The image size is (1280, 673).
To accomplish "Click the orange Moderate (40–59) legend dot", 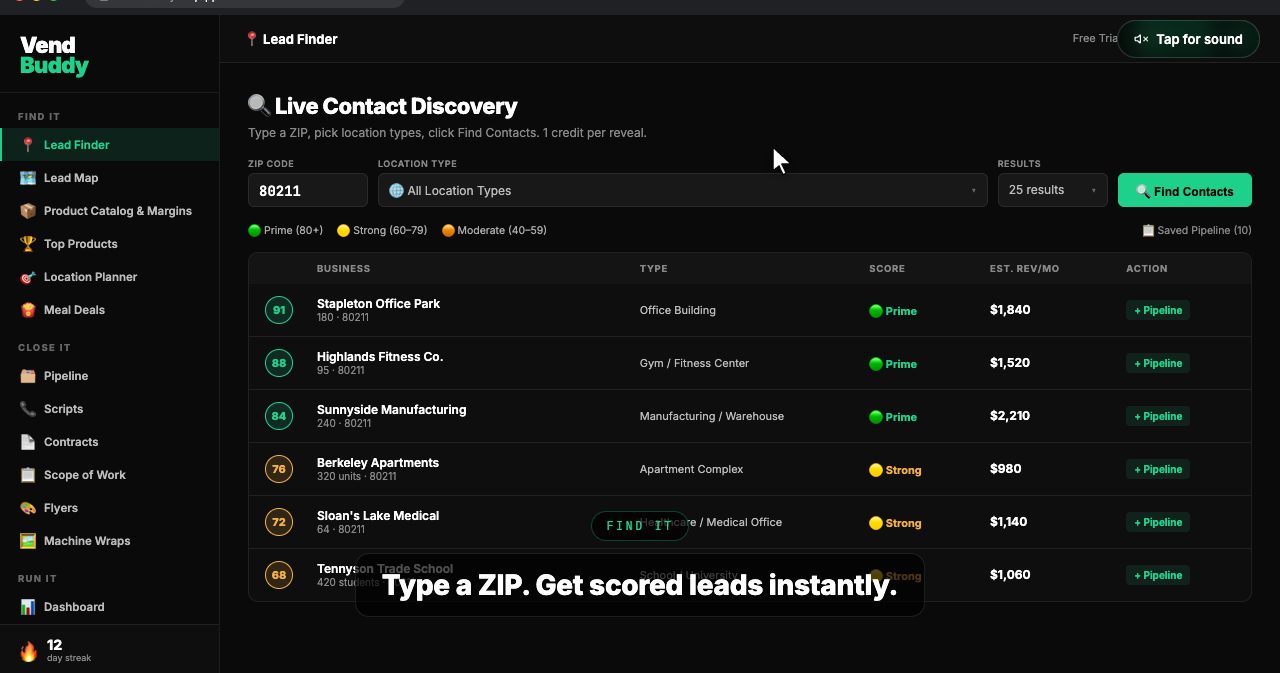I will [448, 230].
